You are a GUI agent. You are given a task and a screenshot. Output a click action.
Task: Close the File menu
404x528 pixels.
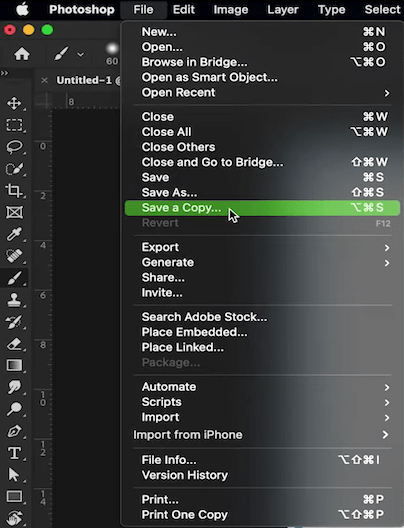[x=143, y=9]
